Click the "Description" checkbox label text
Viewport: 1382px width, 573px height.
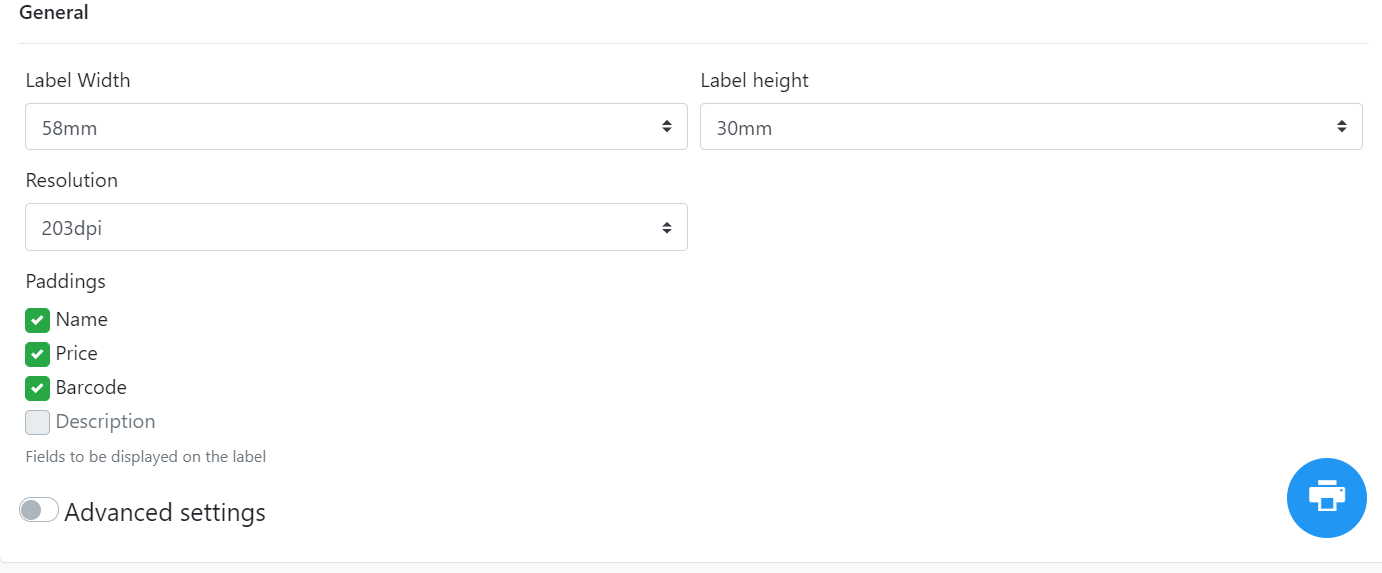pos(105,422)
